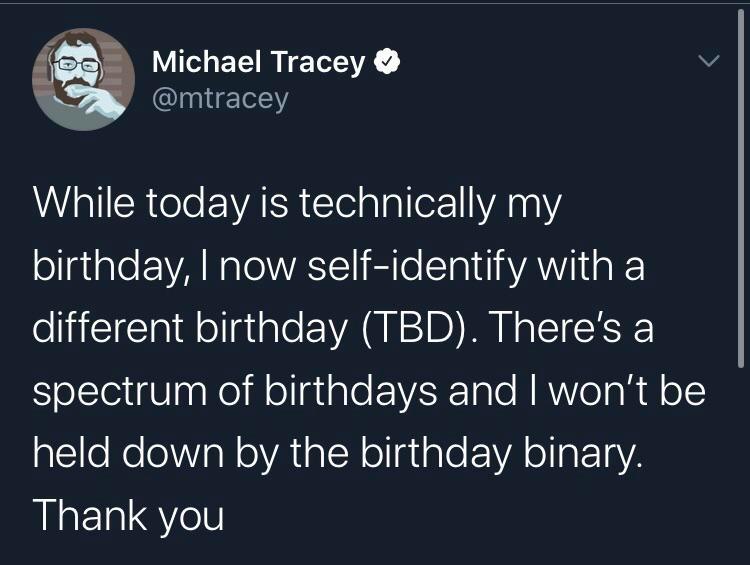Click the tweet text about birthdays
Image resolution: width=750 pixels, height=565 pixels.
(370, 360)
